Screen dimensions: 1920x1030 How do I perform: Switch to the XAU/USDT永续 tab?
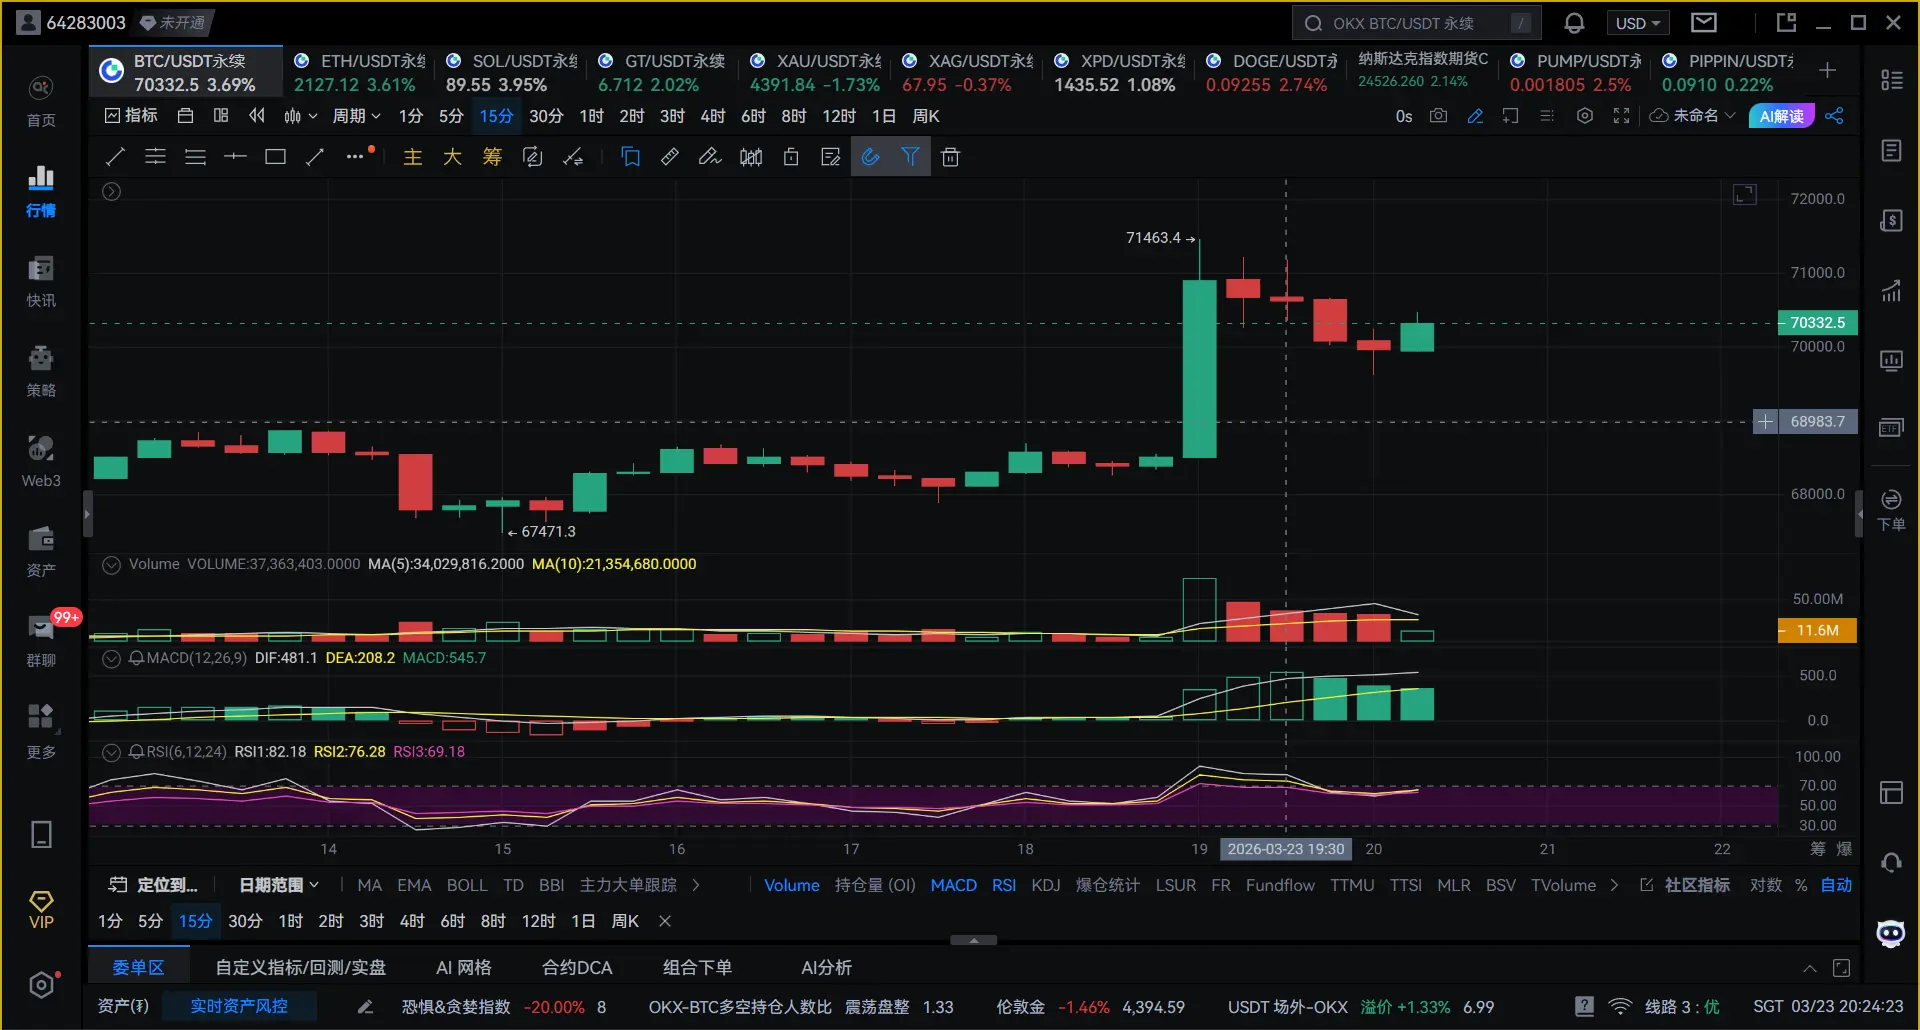pos(815,72)
